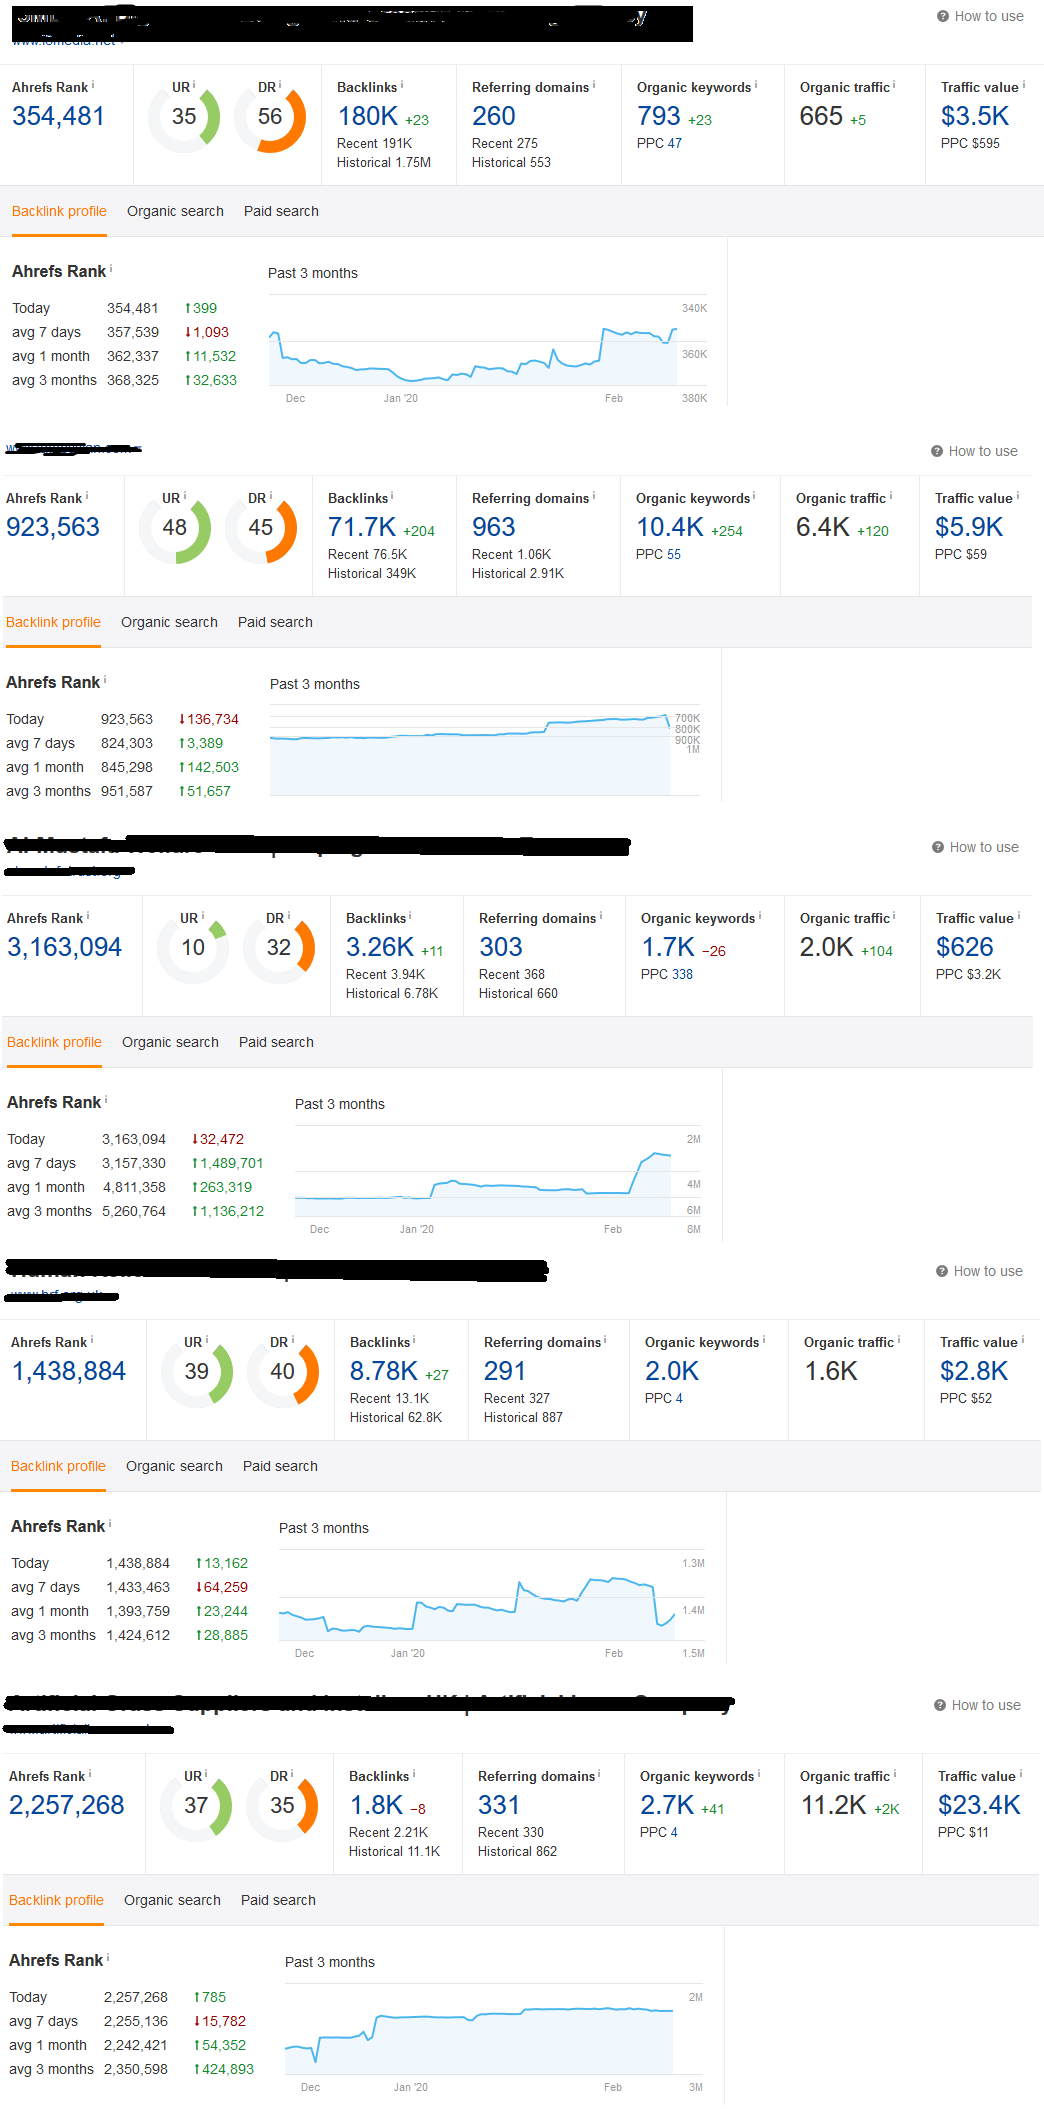Click the info icon beside Traffic value above $3.5K
The image size is (1044, 2109).
point(1023,85)
